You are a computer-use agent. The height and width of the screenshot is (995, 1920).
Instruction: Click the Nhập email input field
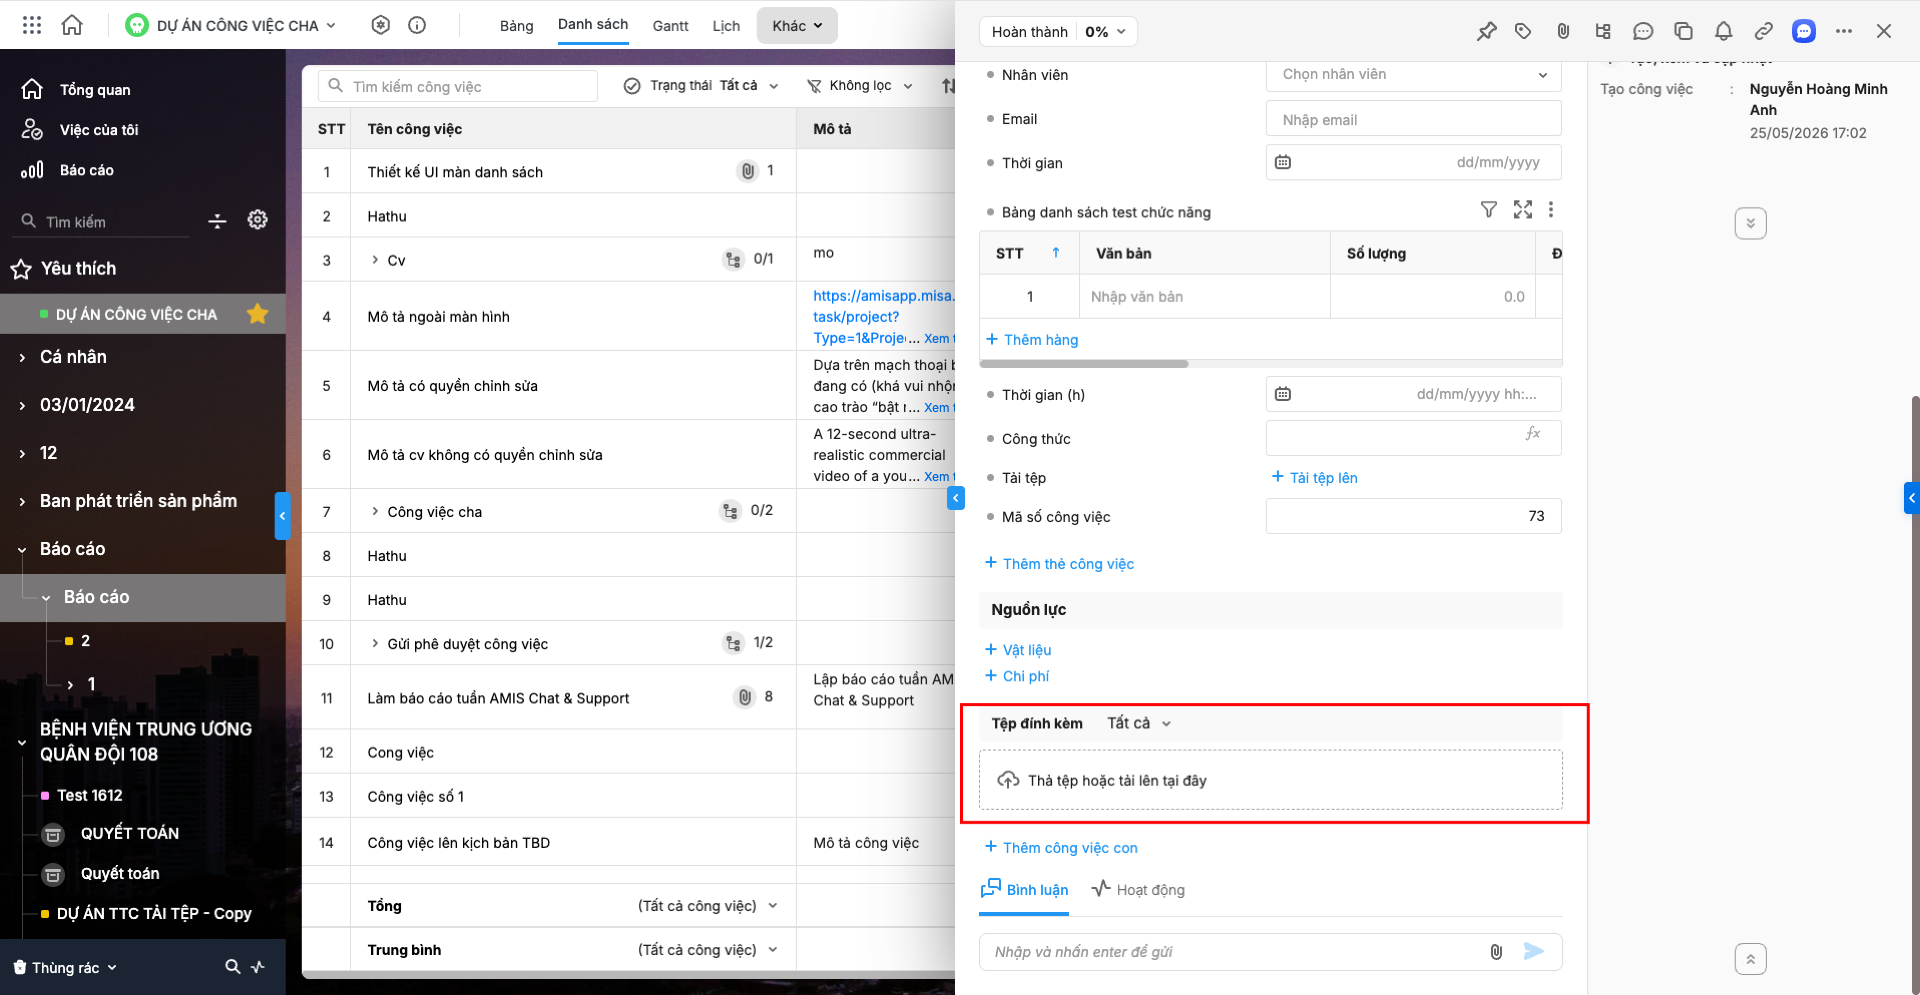[1414, 119]
